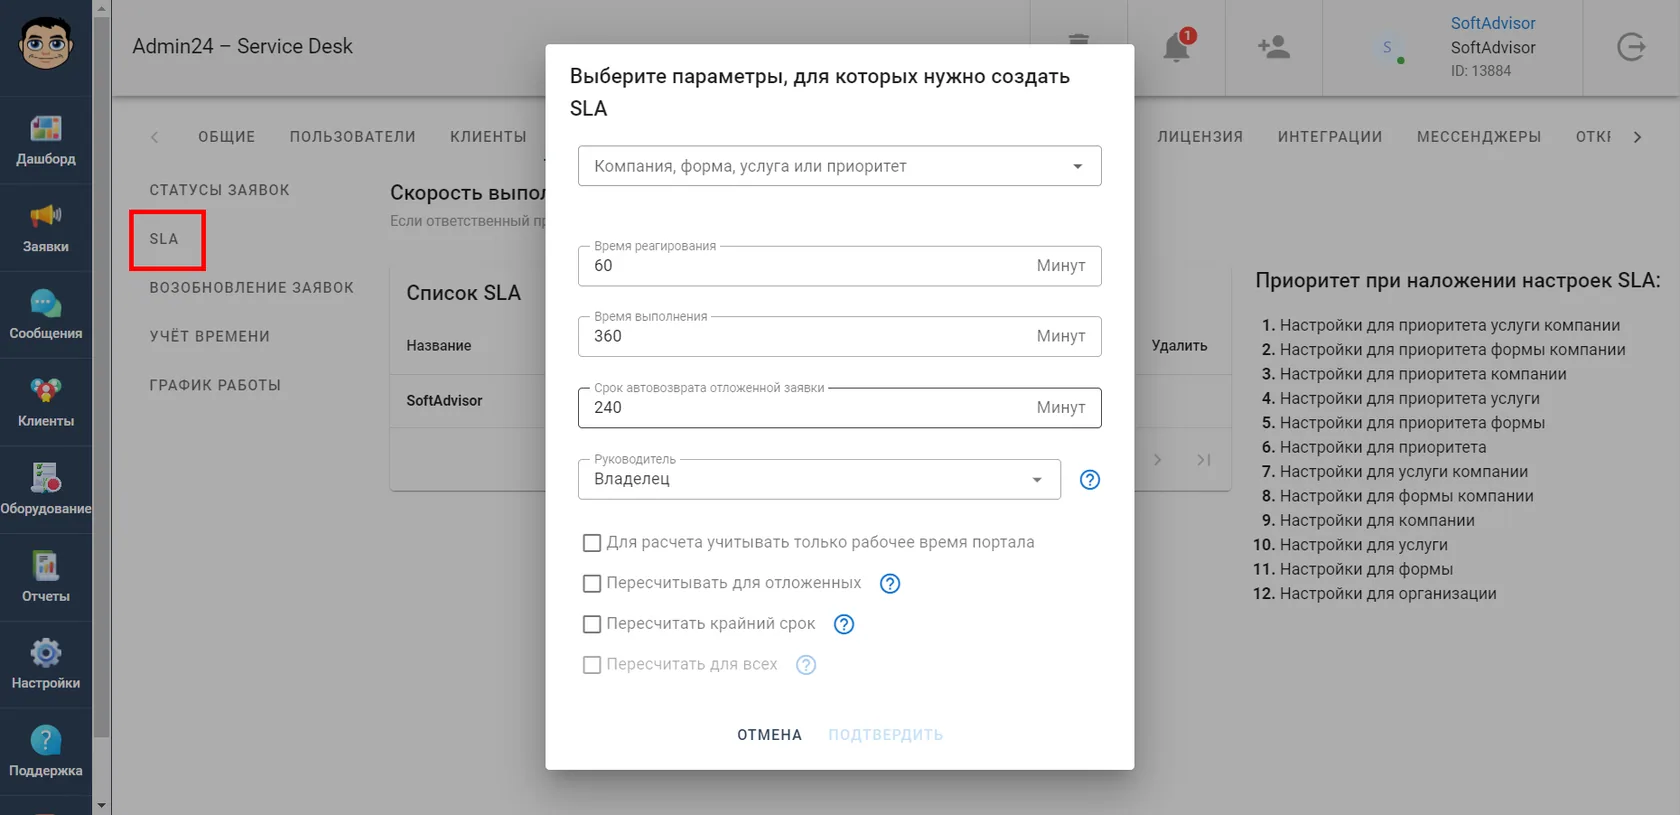This screenshot has height=815, width=1680.
Task: Open help icon next to Руководитель
Action: [x=1090, y=480]
